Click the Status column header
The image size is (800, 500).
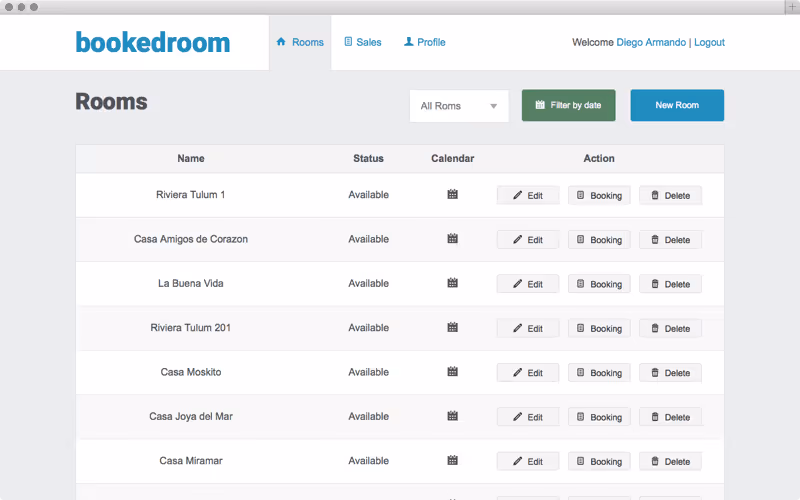coord(368,158)
